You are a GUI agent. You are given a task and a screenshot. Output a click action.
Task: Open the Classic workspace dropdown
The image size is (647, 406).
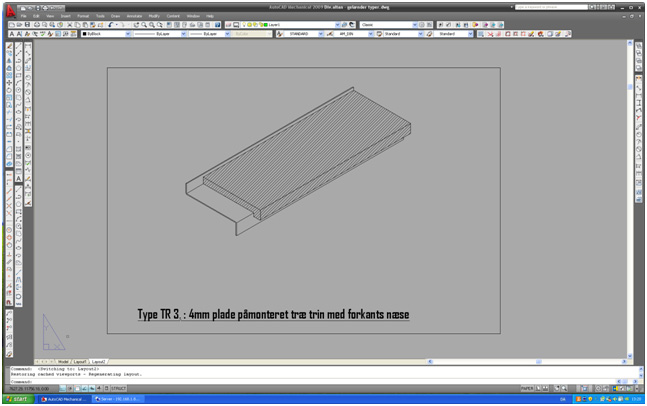click(415, 25)
